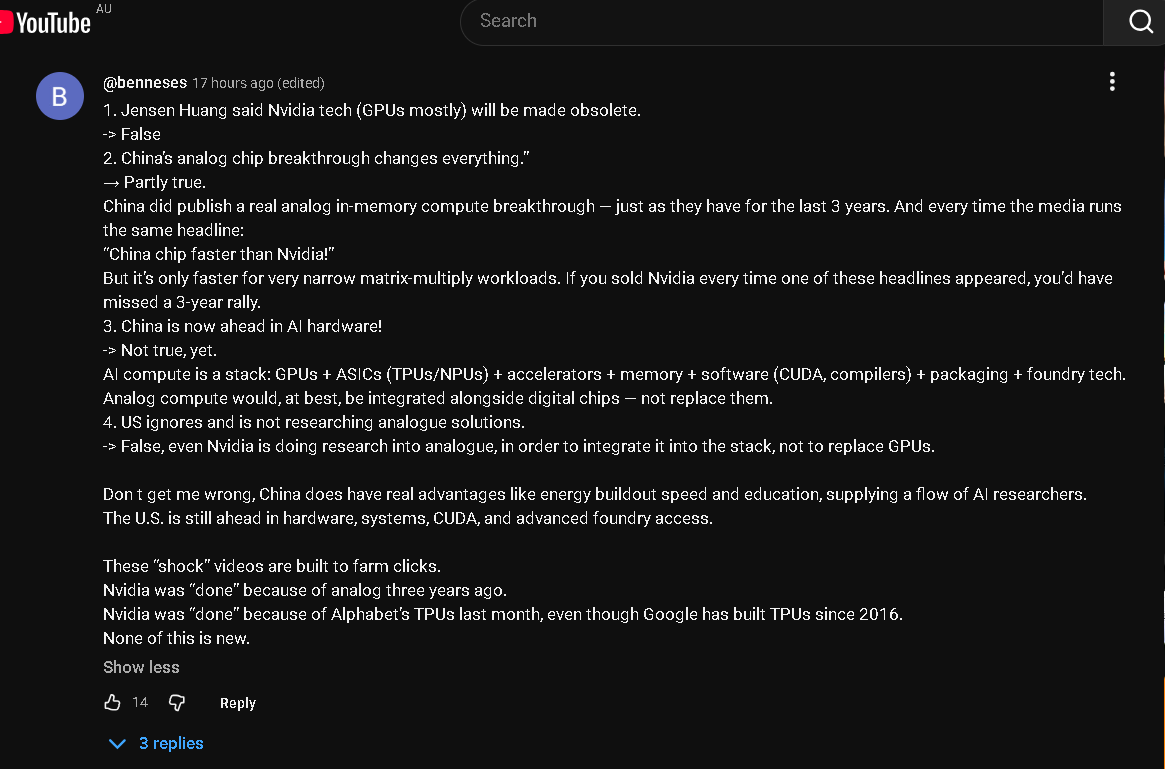The image size is (1165, 769).
Task: Click the "-> Not true, yet." line
Action: (159, 350)
